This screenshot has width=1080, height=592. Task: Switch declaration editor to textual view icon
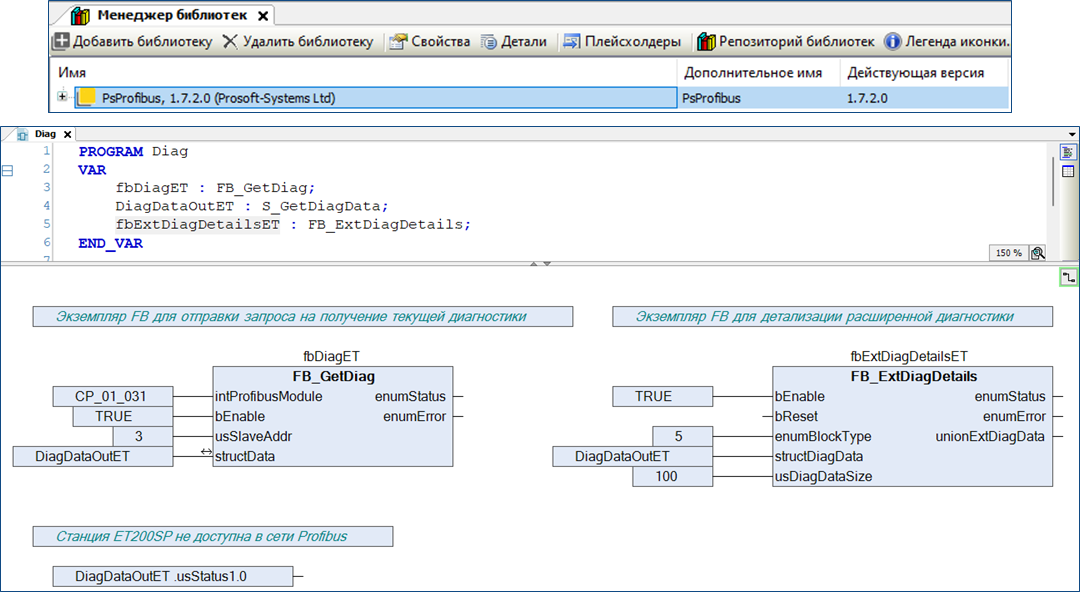pyautogui.click(x=1067, y=152)
